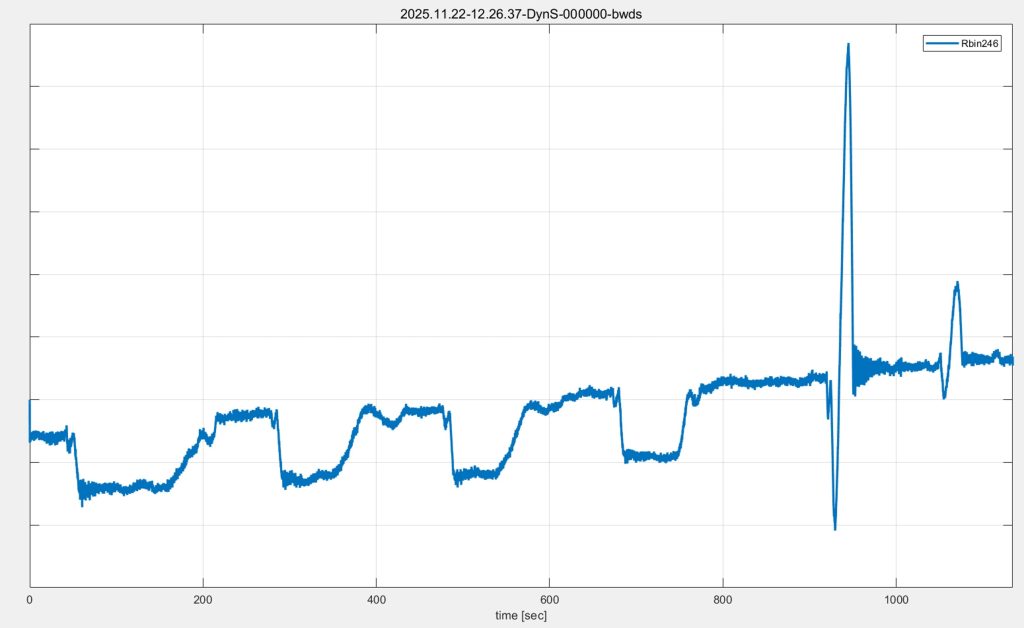Image resolution: width=1024 pixels, height=628 pixels.
Task: Select the plot title text at top
Action: [521, 13]
